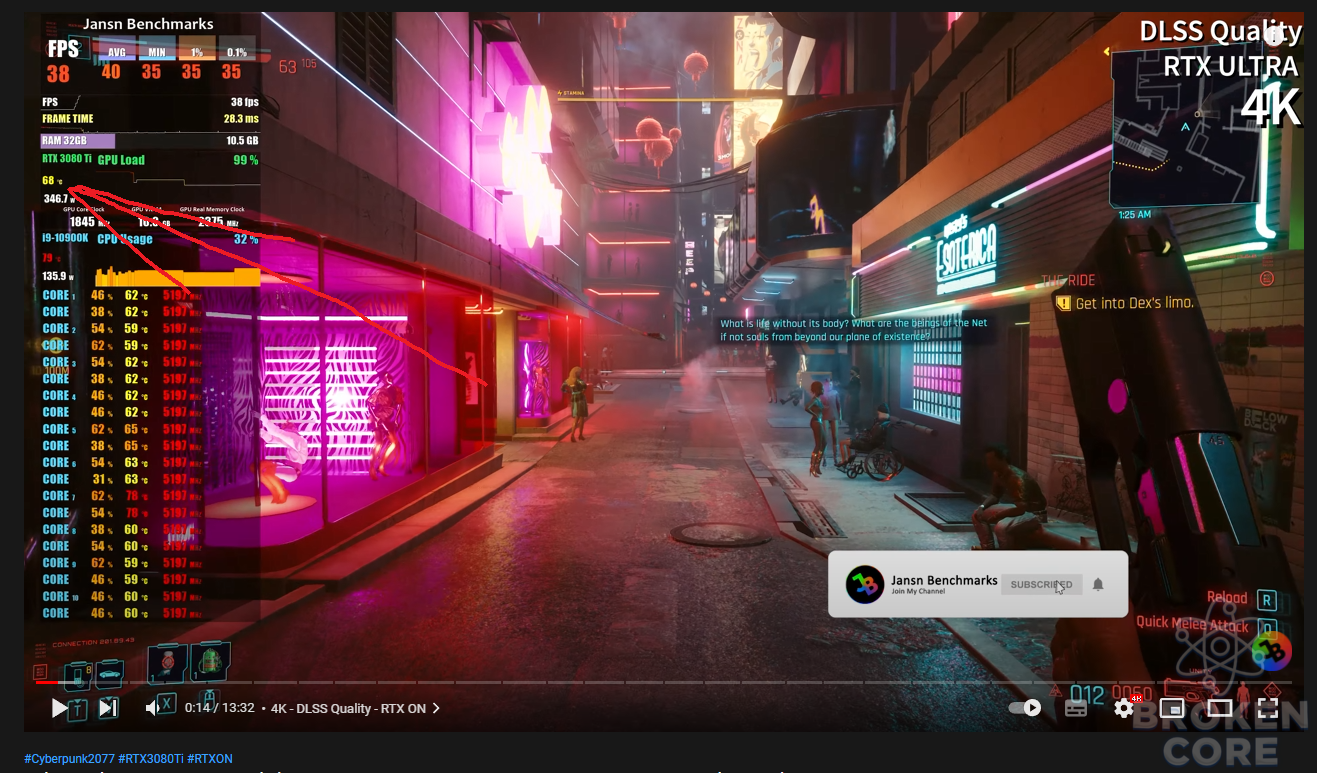Click the video time display 0:14 / 13:32

220,708
